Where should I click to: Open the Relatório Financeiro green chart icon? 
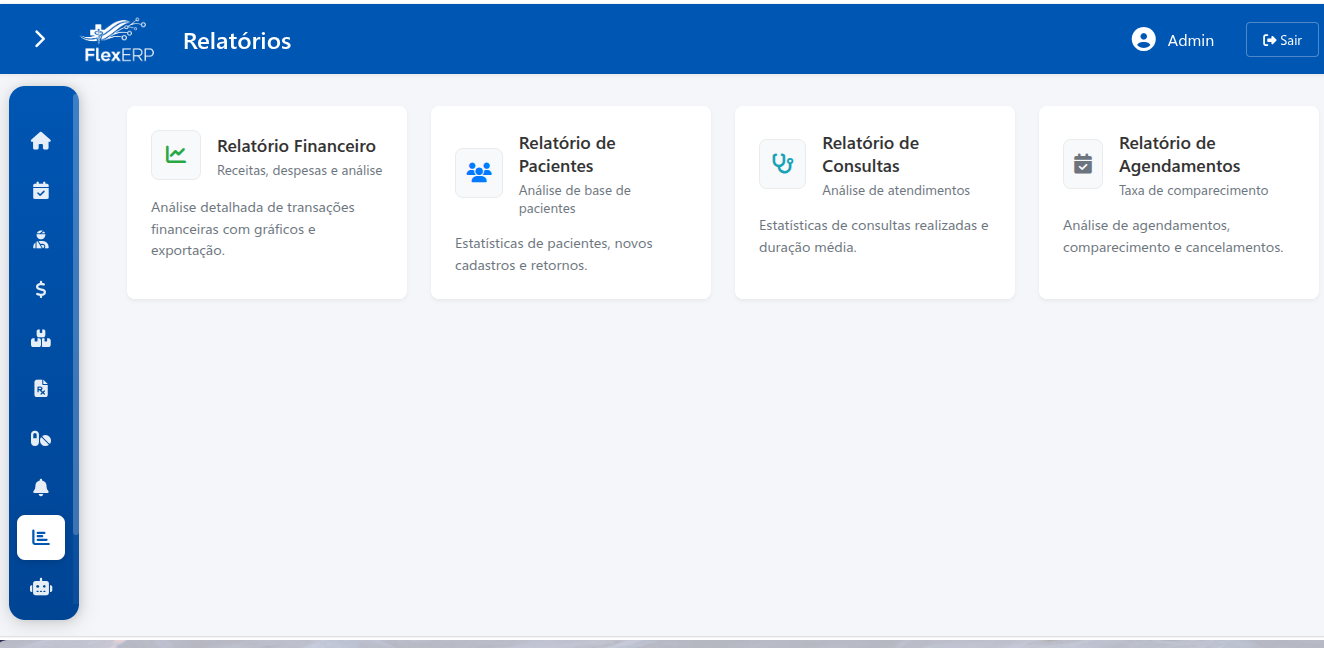click(x=176, y=155)
